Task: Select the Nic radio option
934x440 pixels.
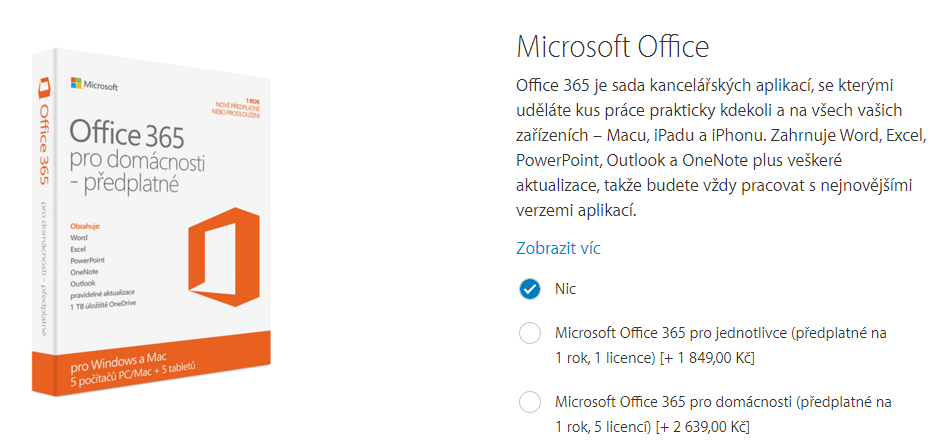Action: coord(529,289)
